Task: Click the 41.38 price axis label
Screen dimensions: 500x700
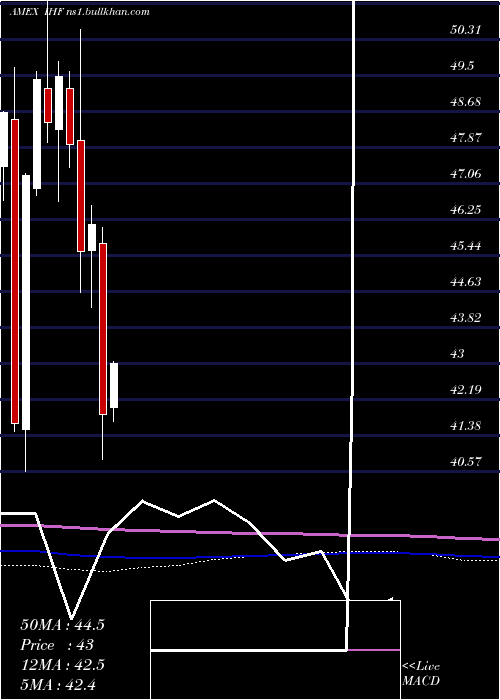Action: tap(466, 425)
